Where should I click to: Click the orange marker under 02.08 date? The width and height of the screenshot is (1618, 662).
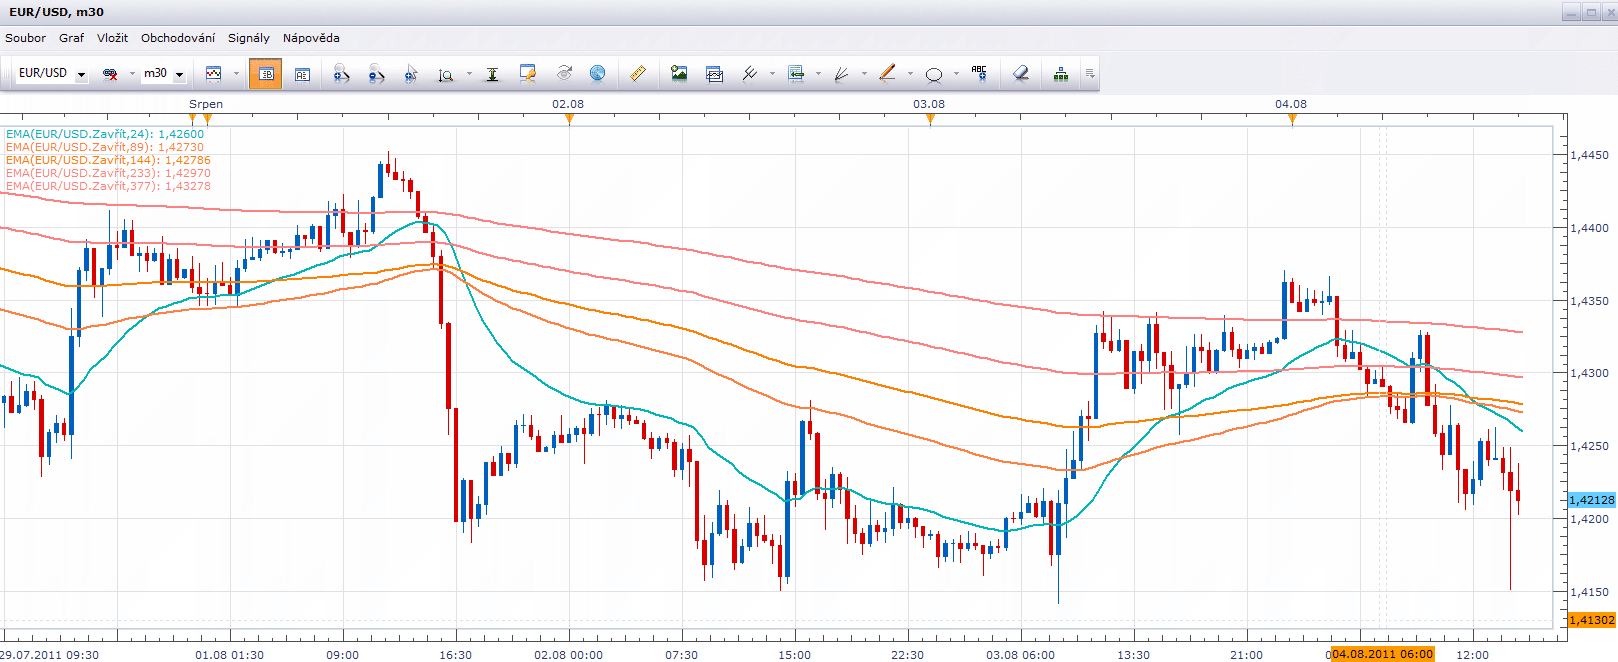pyautogui.click(x=569, y=119)
